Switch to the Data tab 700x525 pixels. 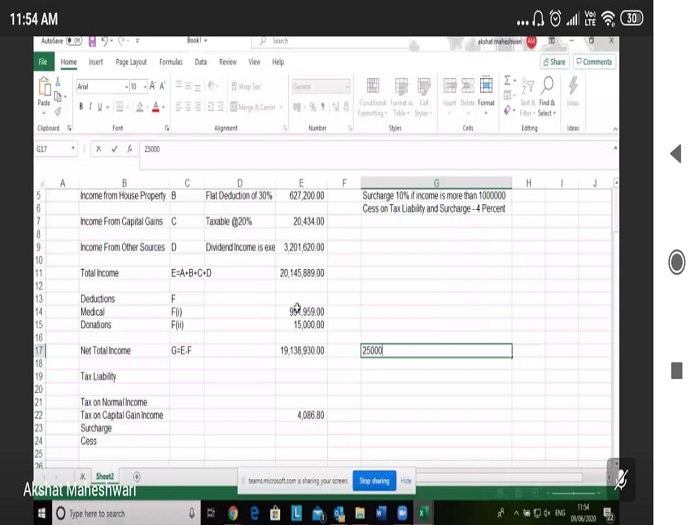[201, 62]
